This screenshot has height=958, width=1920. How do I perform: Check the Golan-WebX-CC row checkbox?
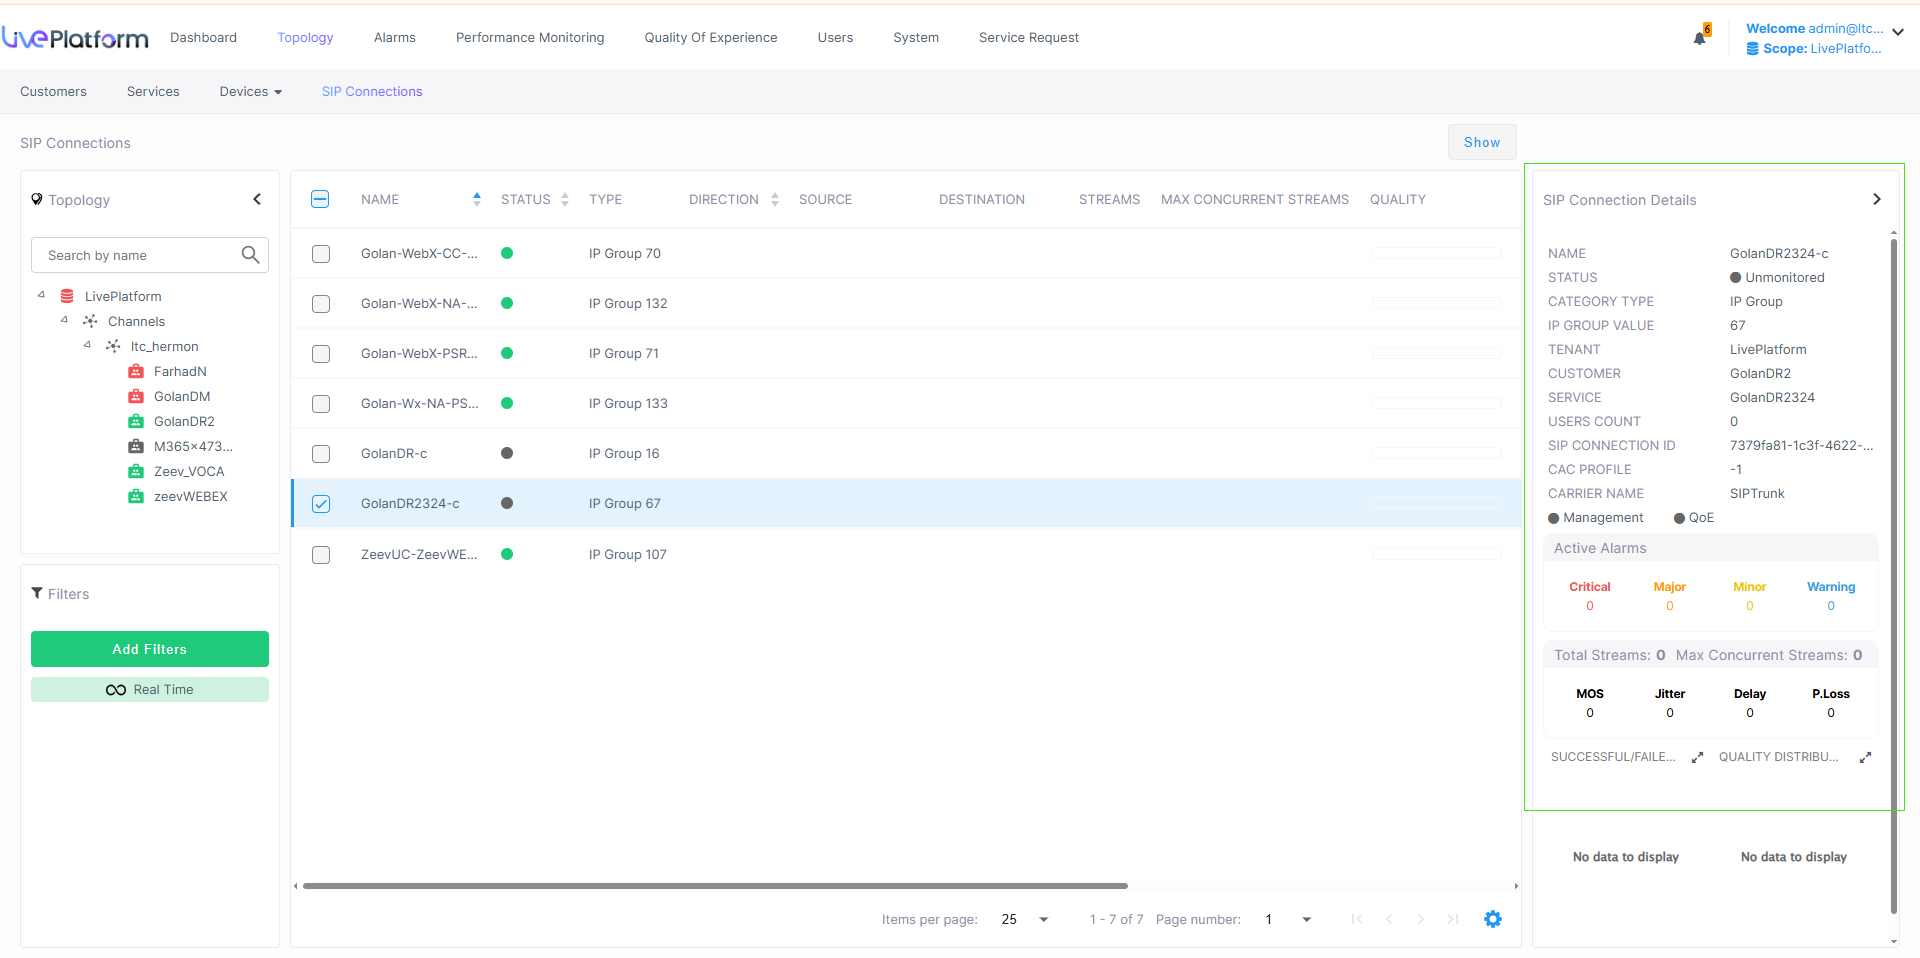point(321,254)
